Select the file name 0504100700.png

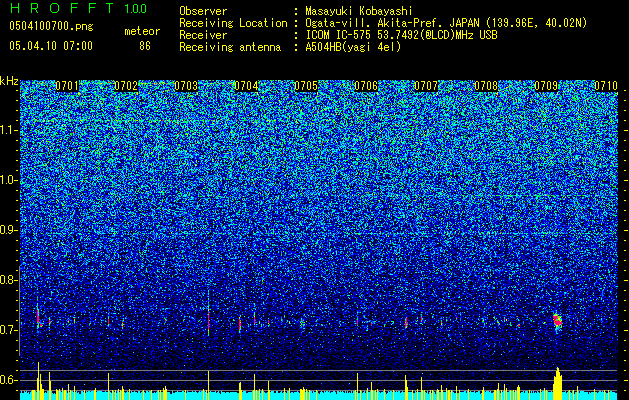(x=51, y=26)
